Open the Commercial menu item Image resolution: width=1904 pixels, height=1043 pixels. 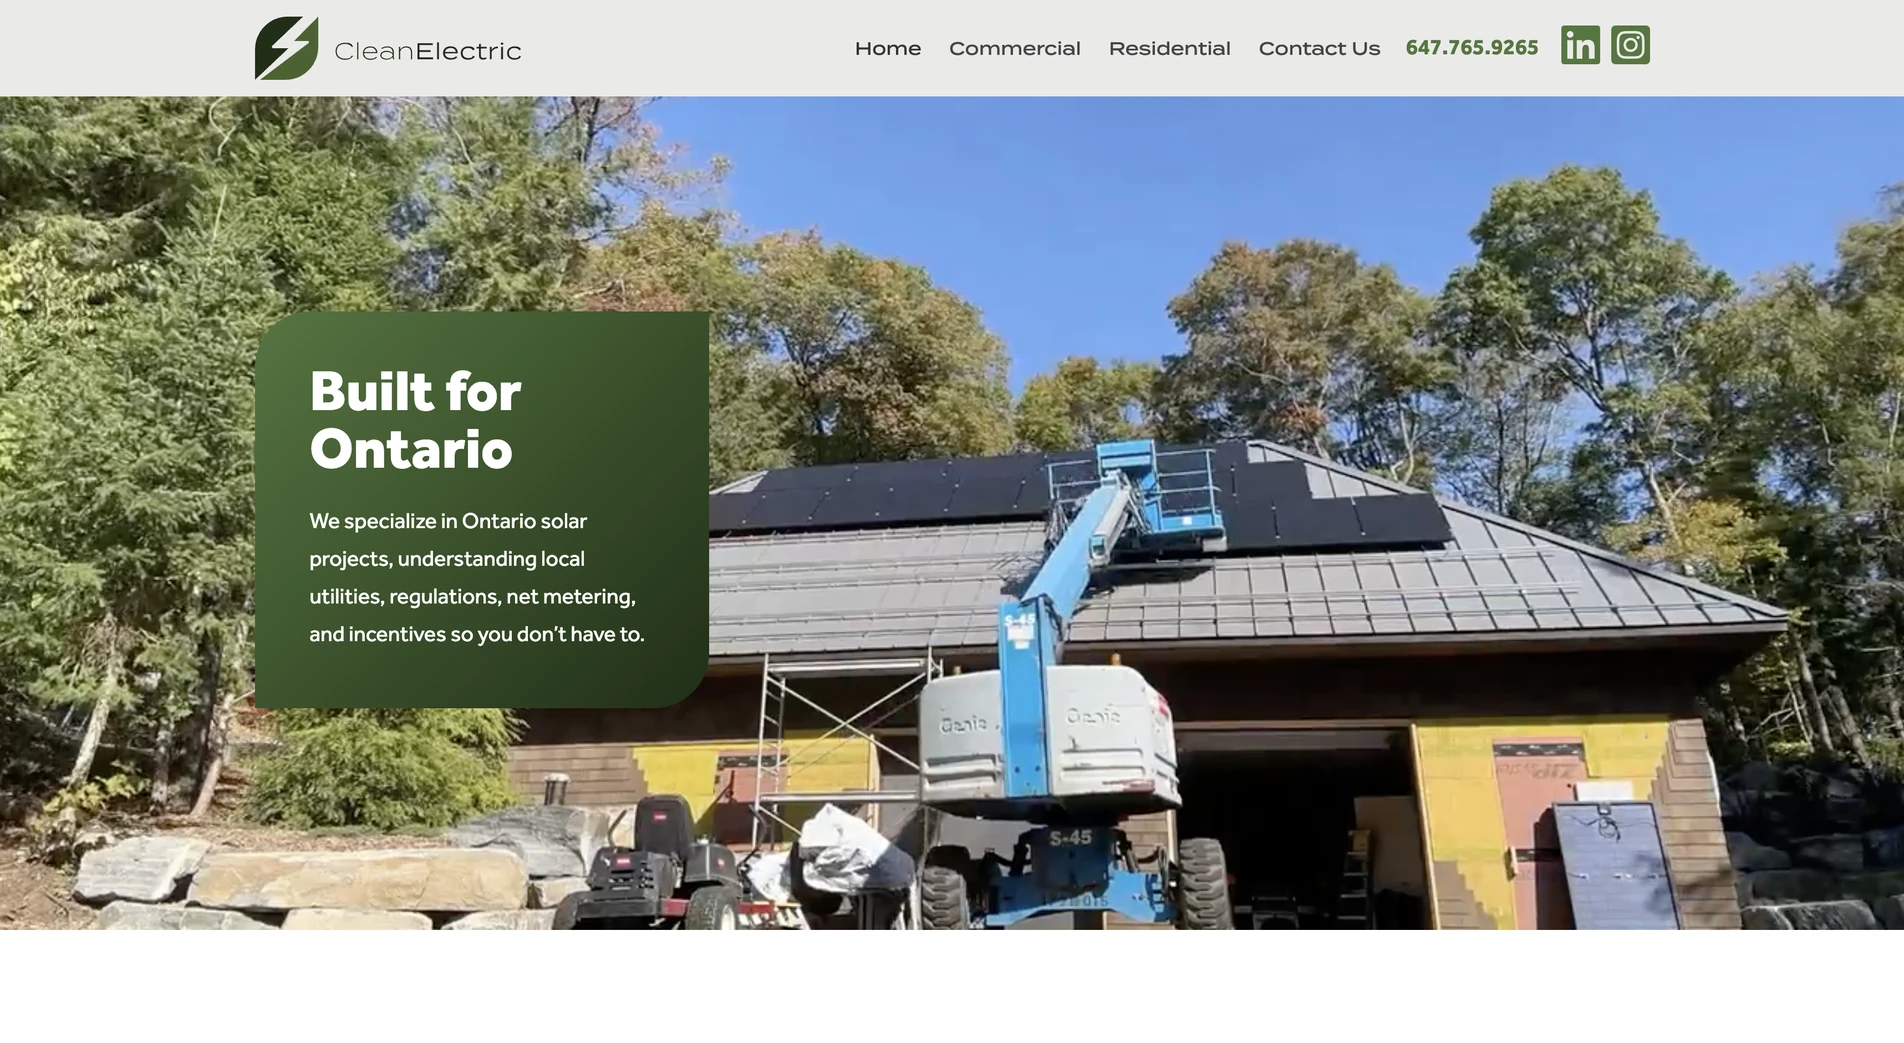click(1014, 48)
